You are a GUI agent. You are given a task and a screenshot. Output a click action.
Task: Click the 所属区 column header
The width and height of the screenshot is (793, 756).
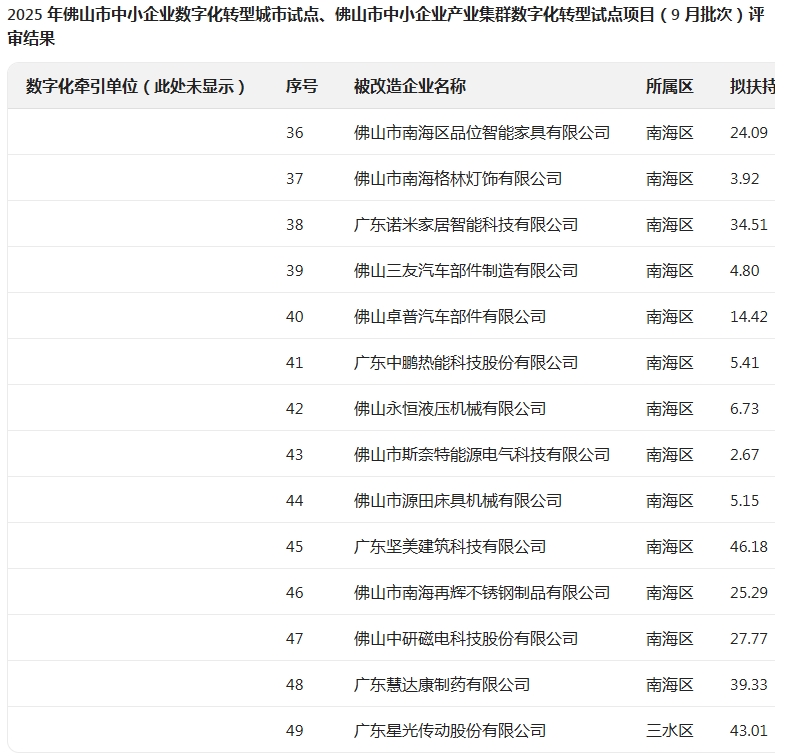click(669, 87)
